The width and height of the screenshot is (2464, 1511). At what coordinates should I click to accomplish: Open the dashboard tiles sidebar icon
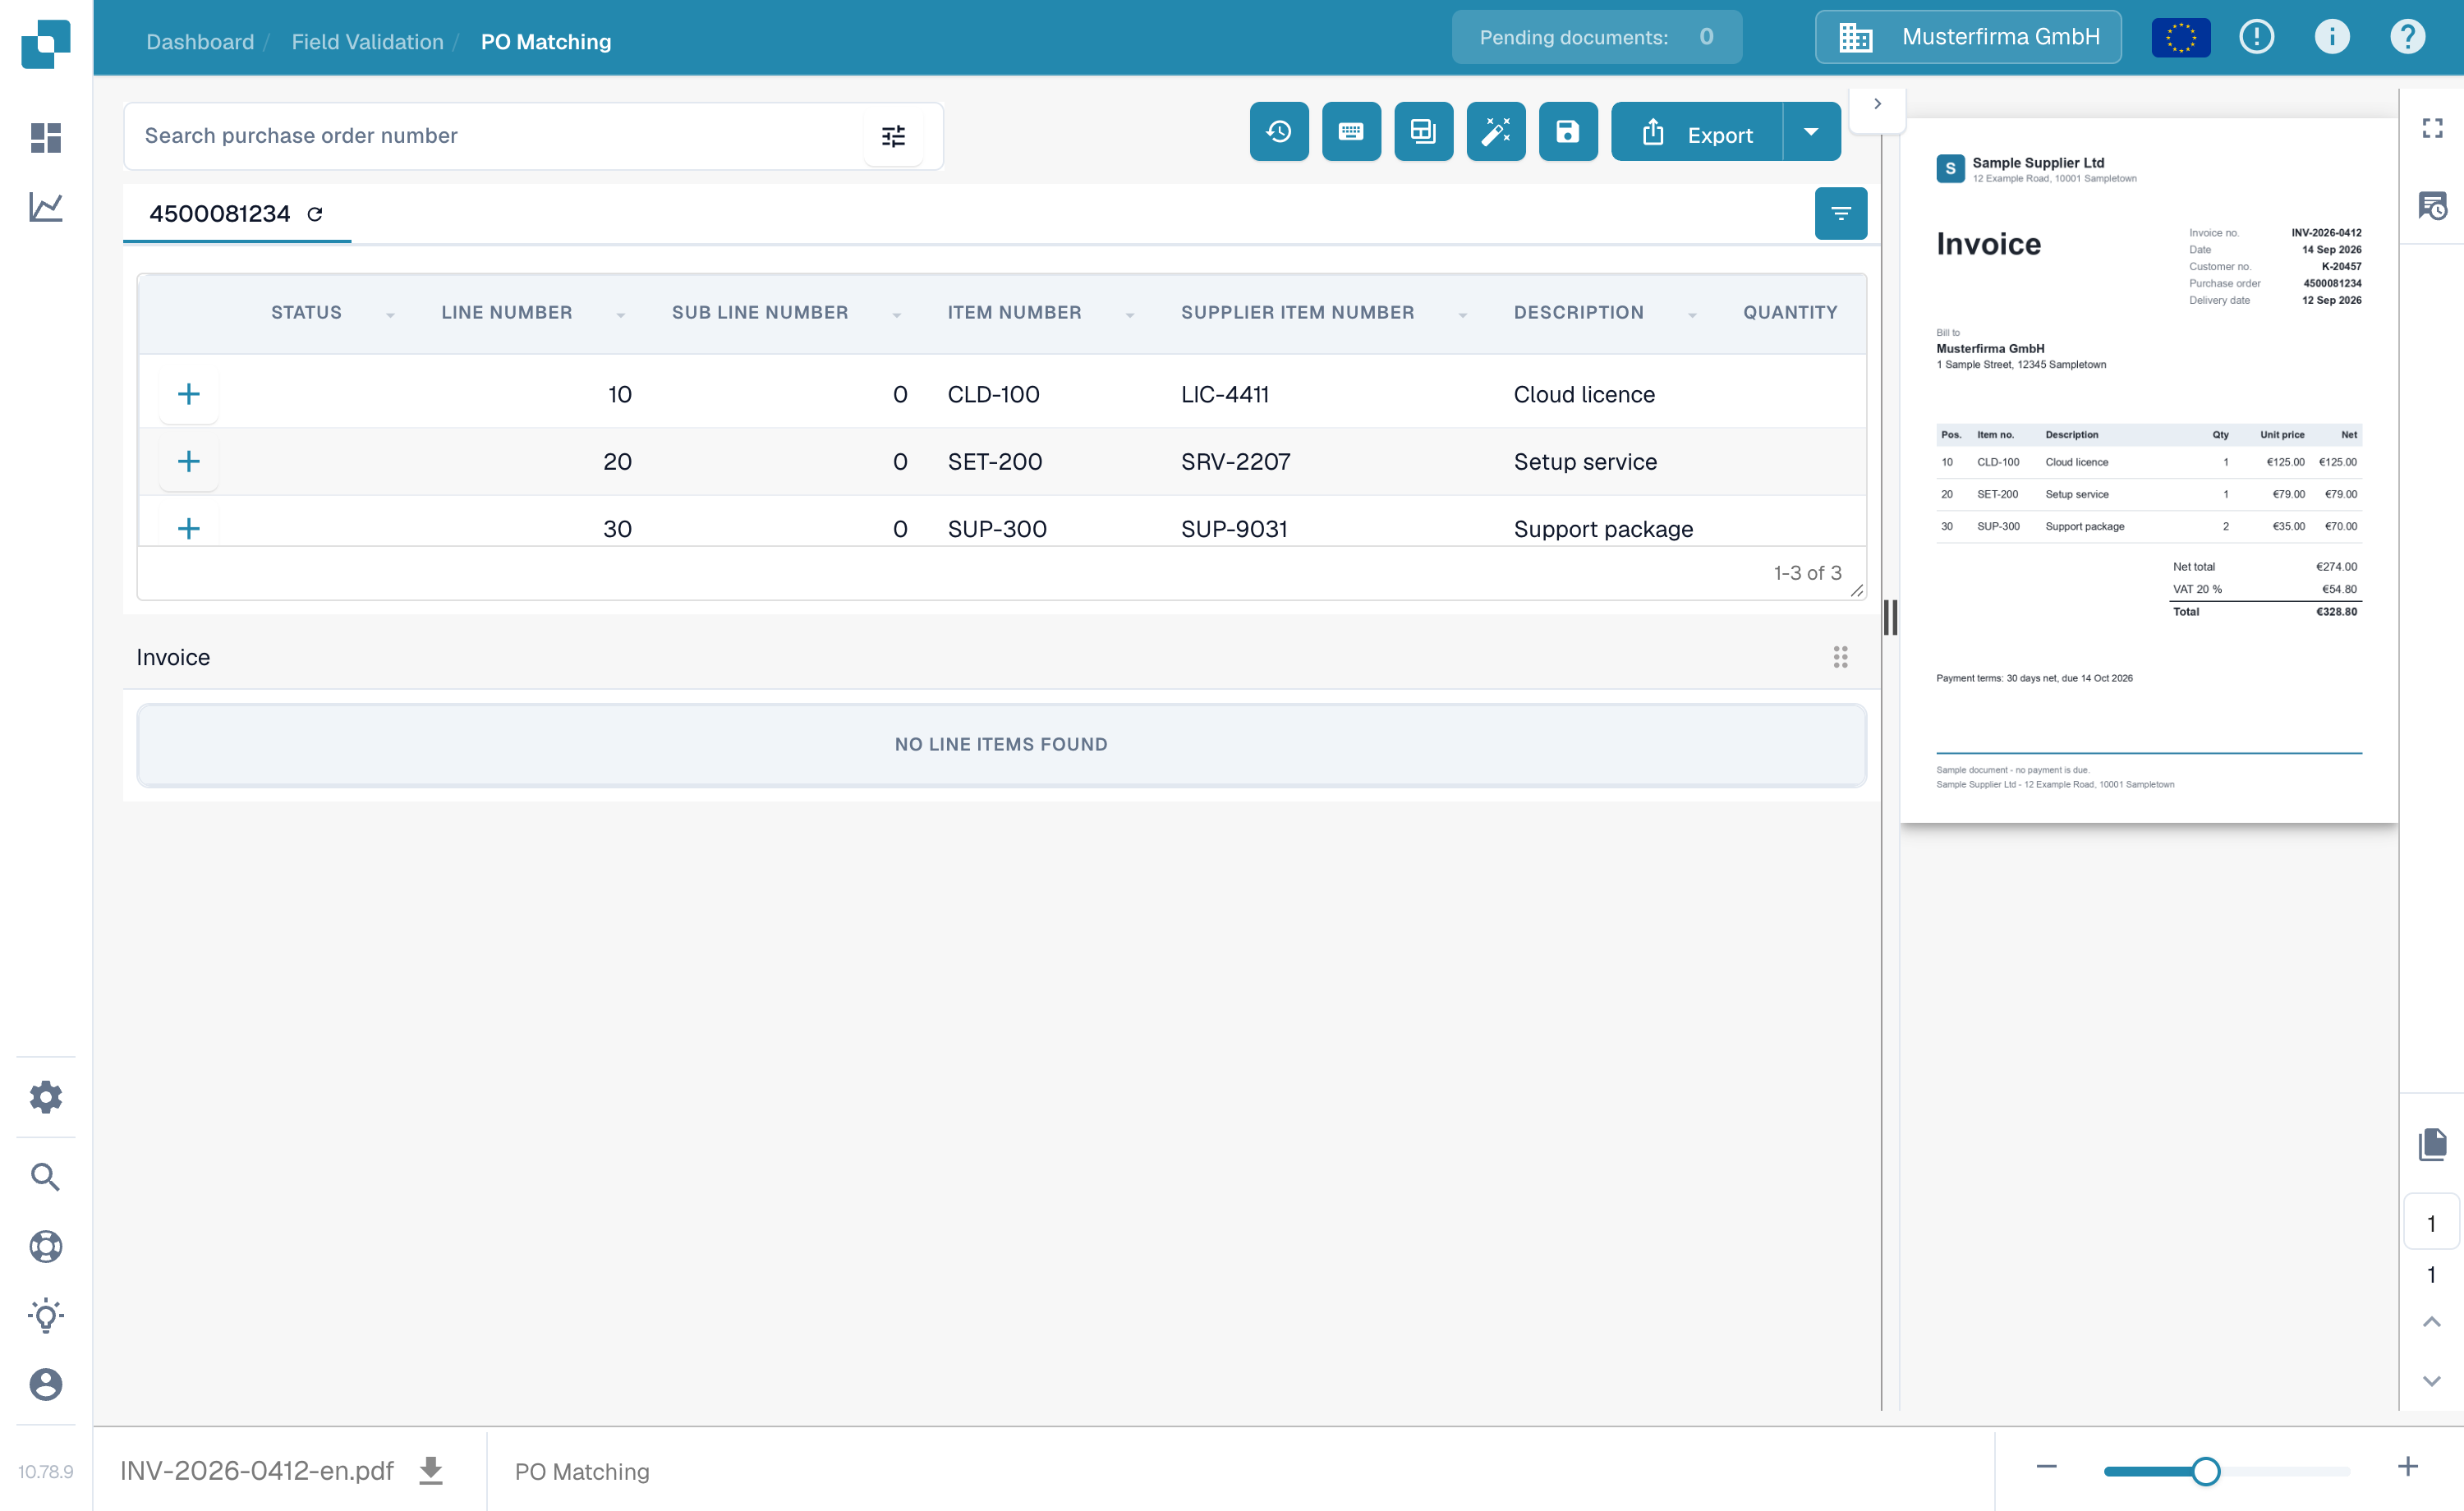[x=46, y=137]
